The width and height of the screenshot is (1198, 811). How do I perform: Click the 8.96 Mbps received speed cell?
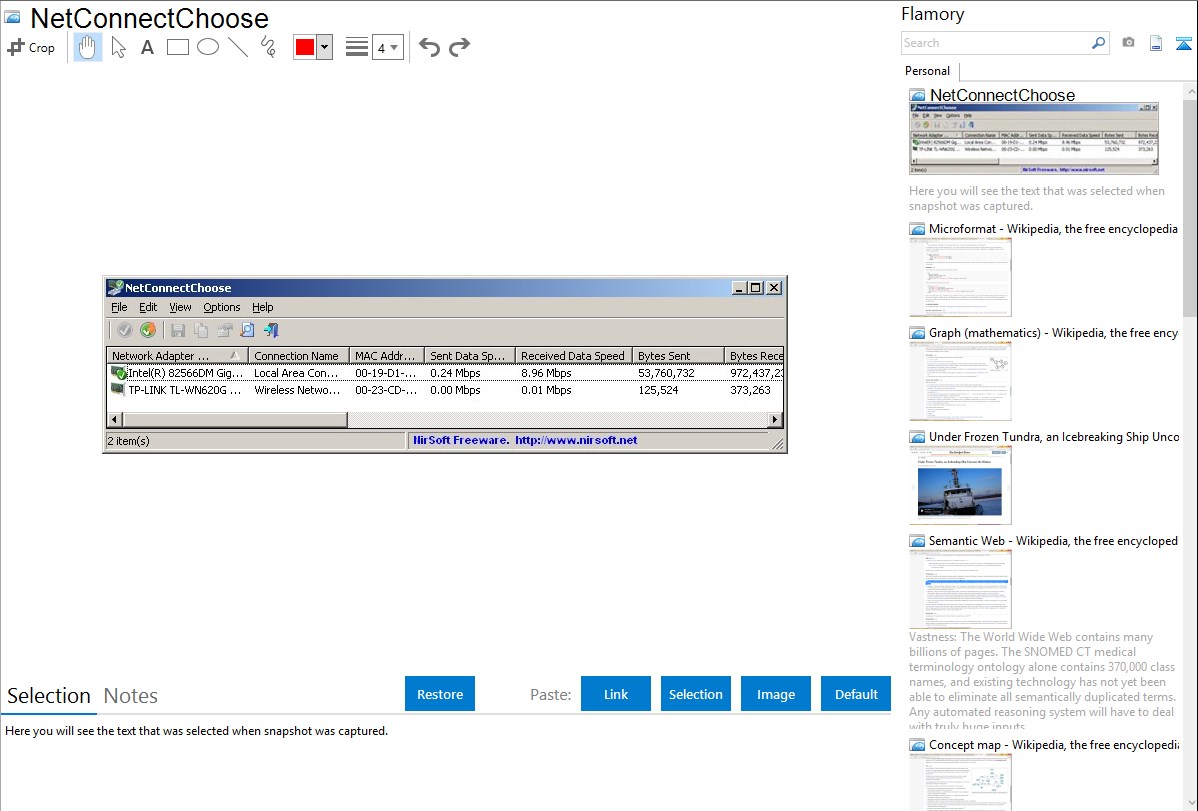546,373
